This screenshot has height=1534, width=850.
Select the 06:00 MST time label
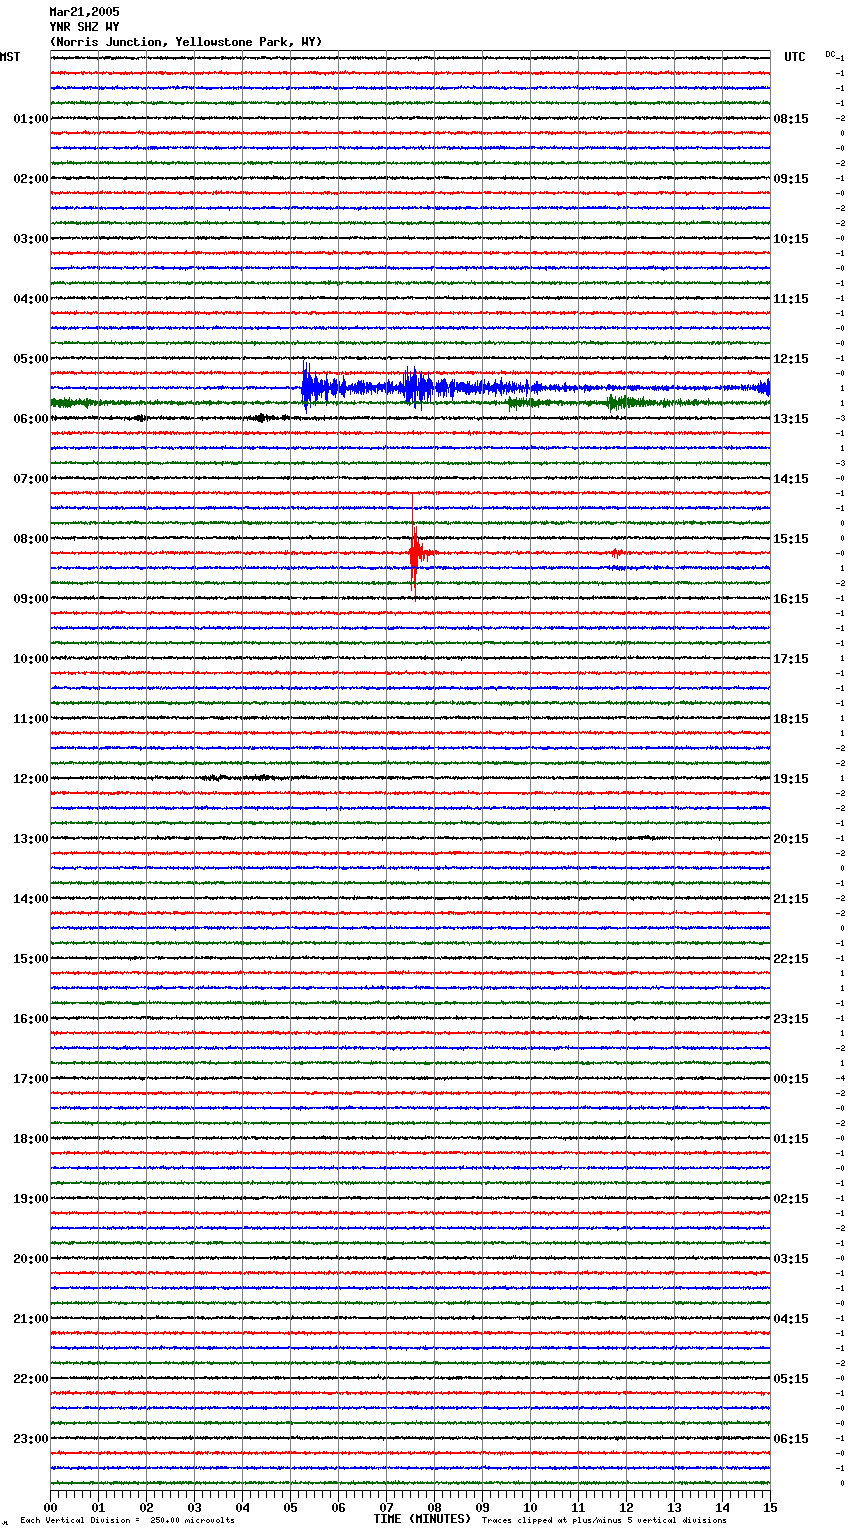(31, 419)
